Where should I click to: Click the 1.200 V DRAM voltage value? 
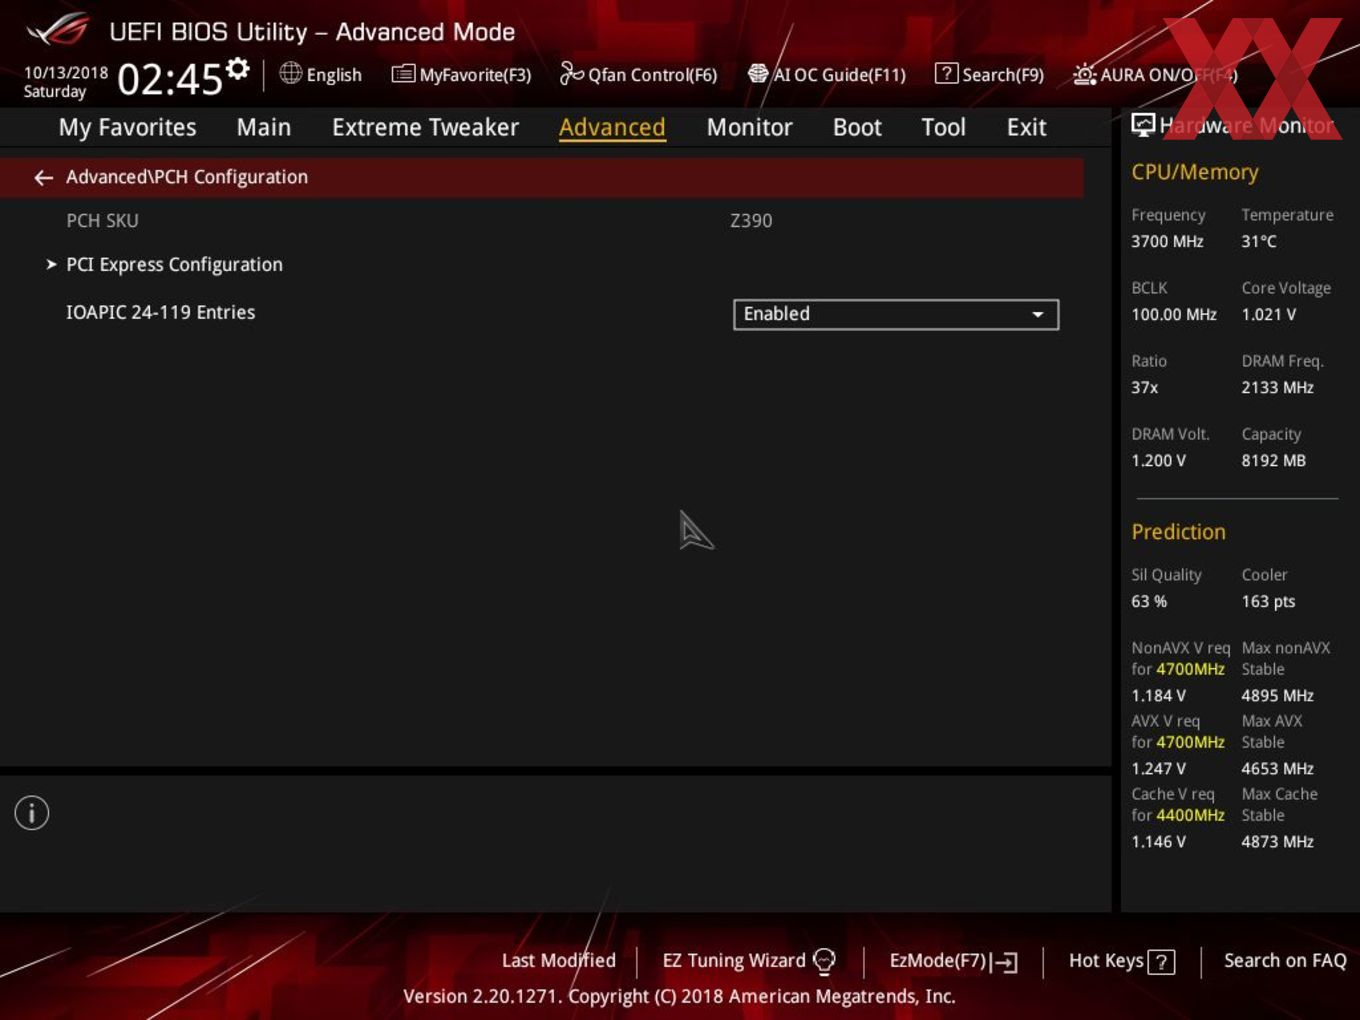(1158, 460)
